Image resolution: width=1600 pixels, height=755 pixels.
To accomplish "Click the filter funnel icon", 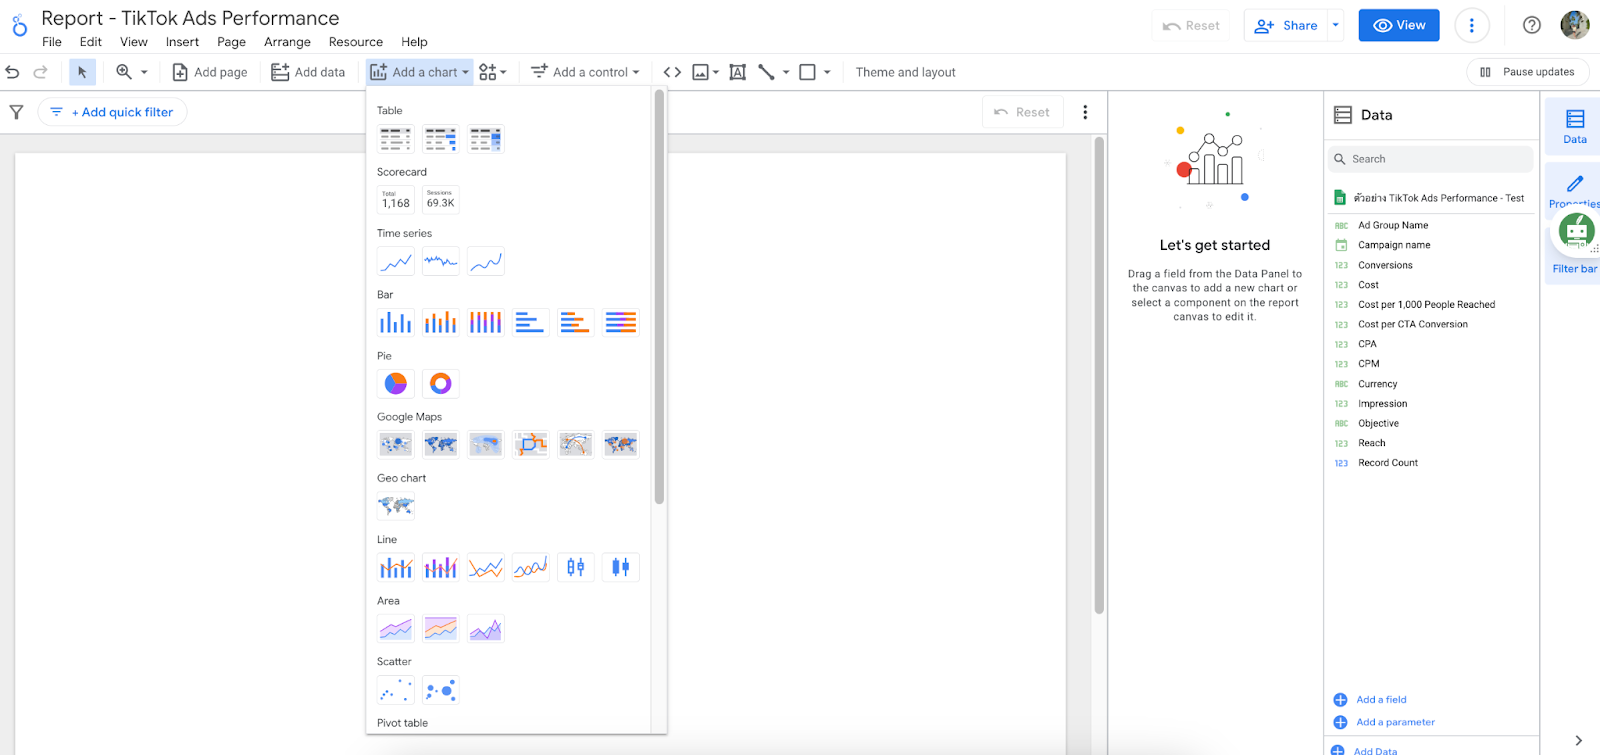I will point(16,112).
